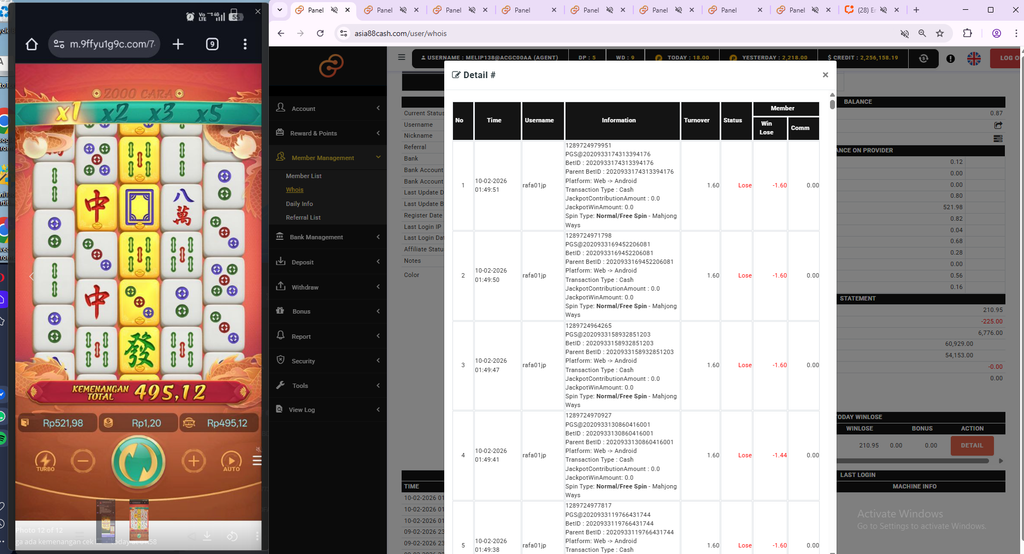The width and height of the screenshot is (1024, 554).
Task: Expand the Withdraw sidebar menu
Action: (328, 287)
